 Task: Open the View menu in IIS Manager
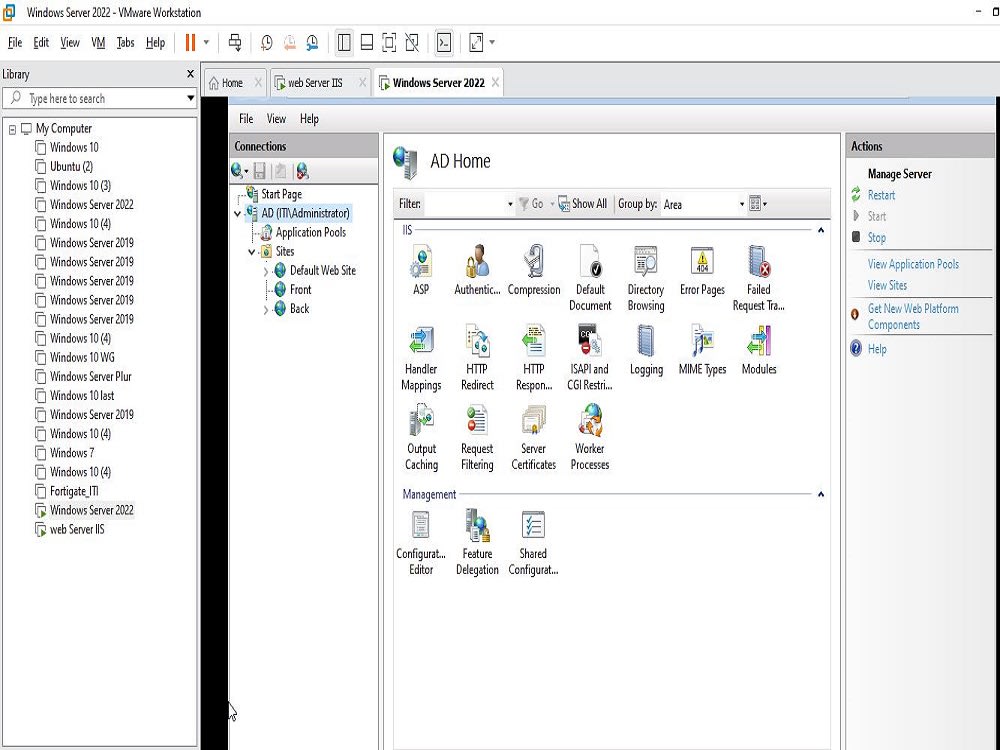[x=276, y=118]
